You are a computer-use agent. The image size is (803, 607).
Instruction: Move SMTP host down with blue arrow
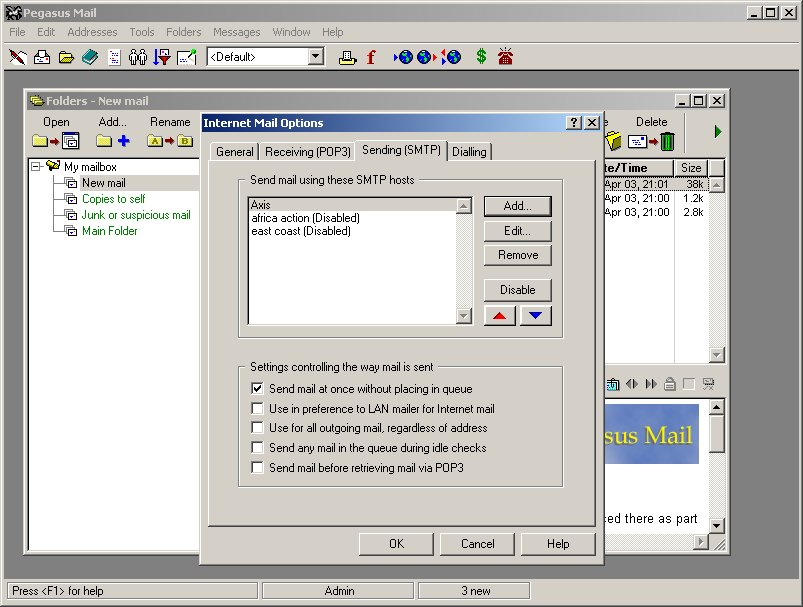[535, 316]
